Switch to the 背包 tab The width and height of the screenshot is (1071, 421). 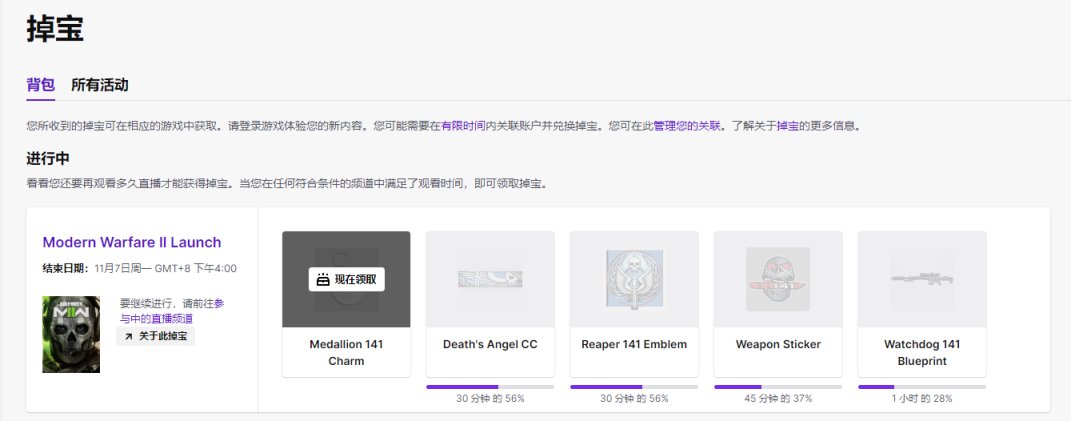[x=40, y=85]
